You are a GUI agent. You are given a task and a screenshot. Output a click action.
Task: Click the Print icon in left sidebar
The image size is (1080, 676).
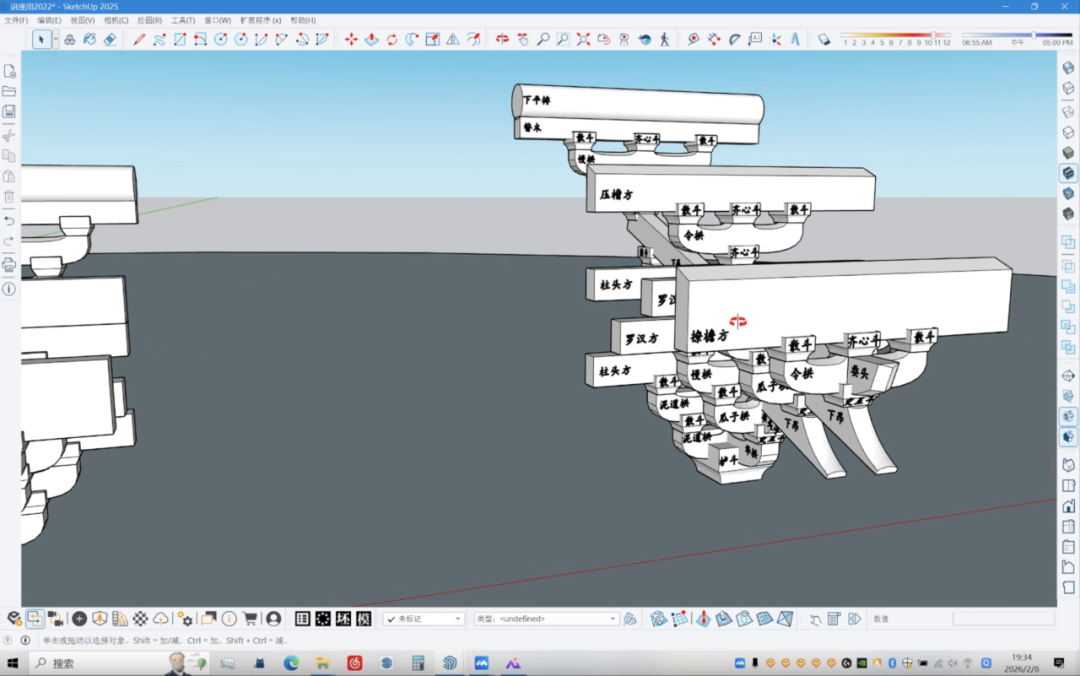point(9,265)
